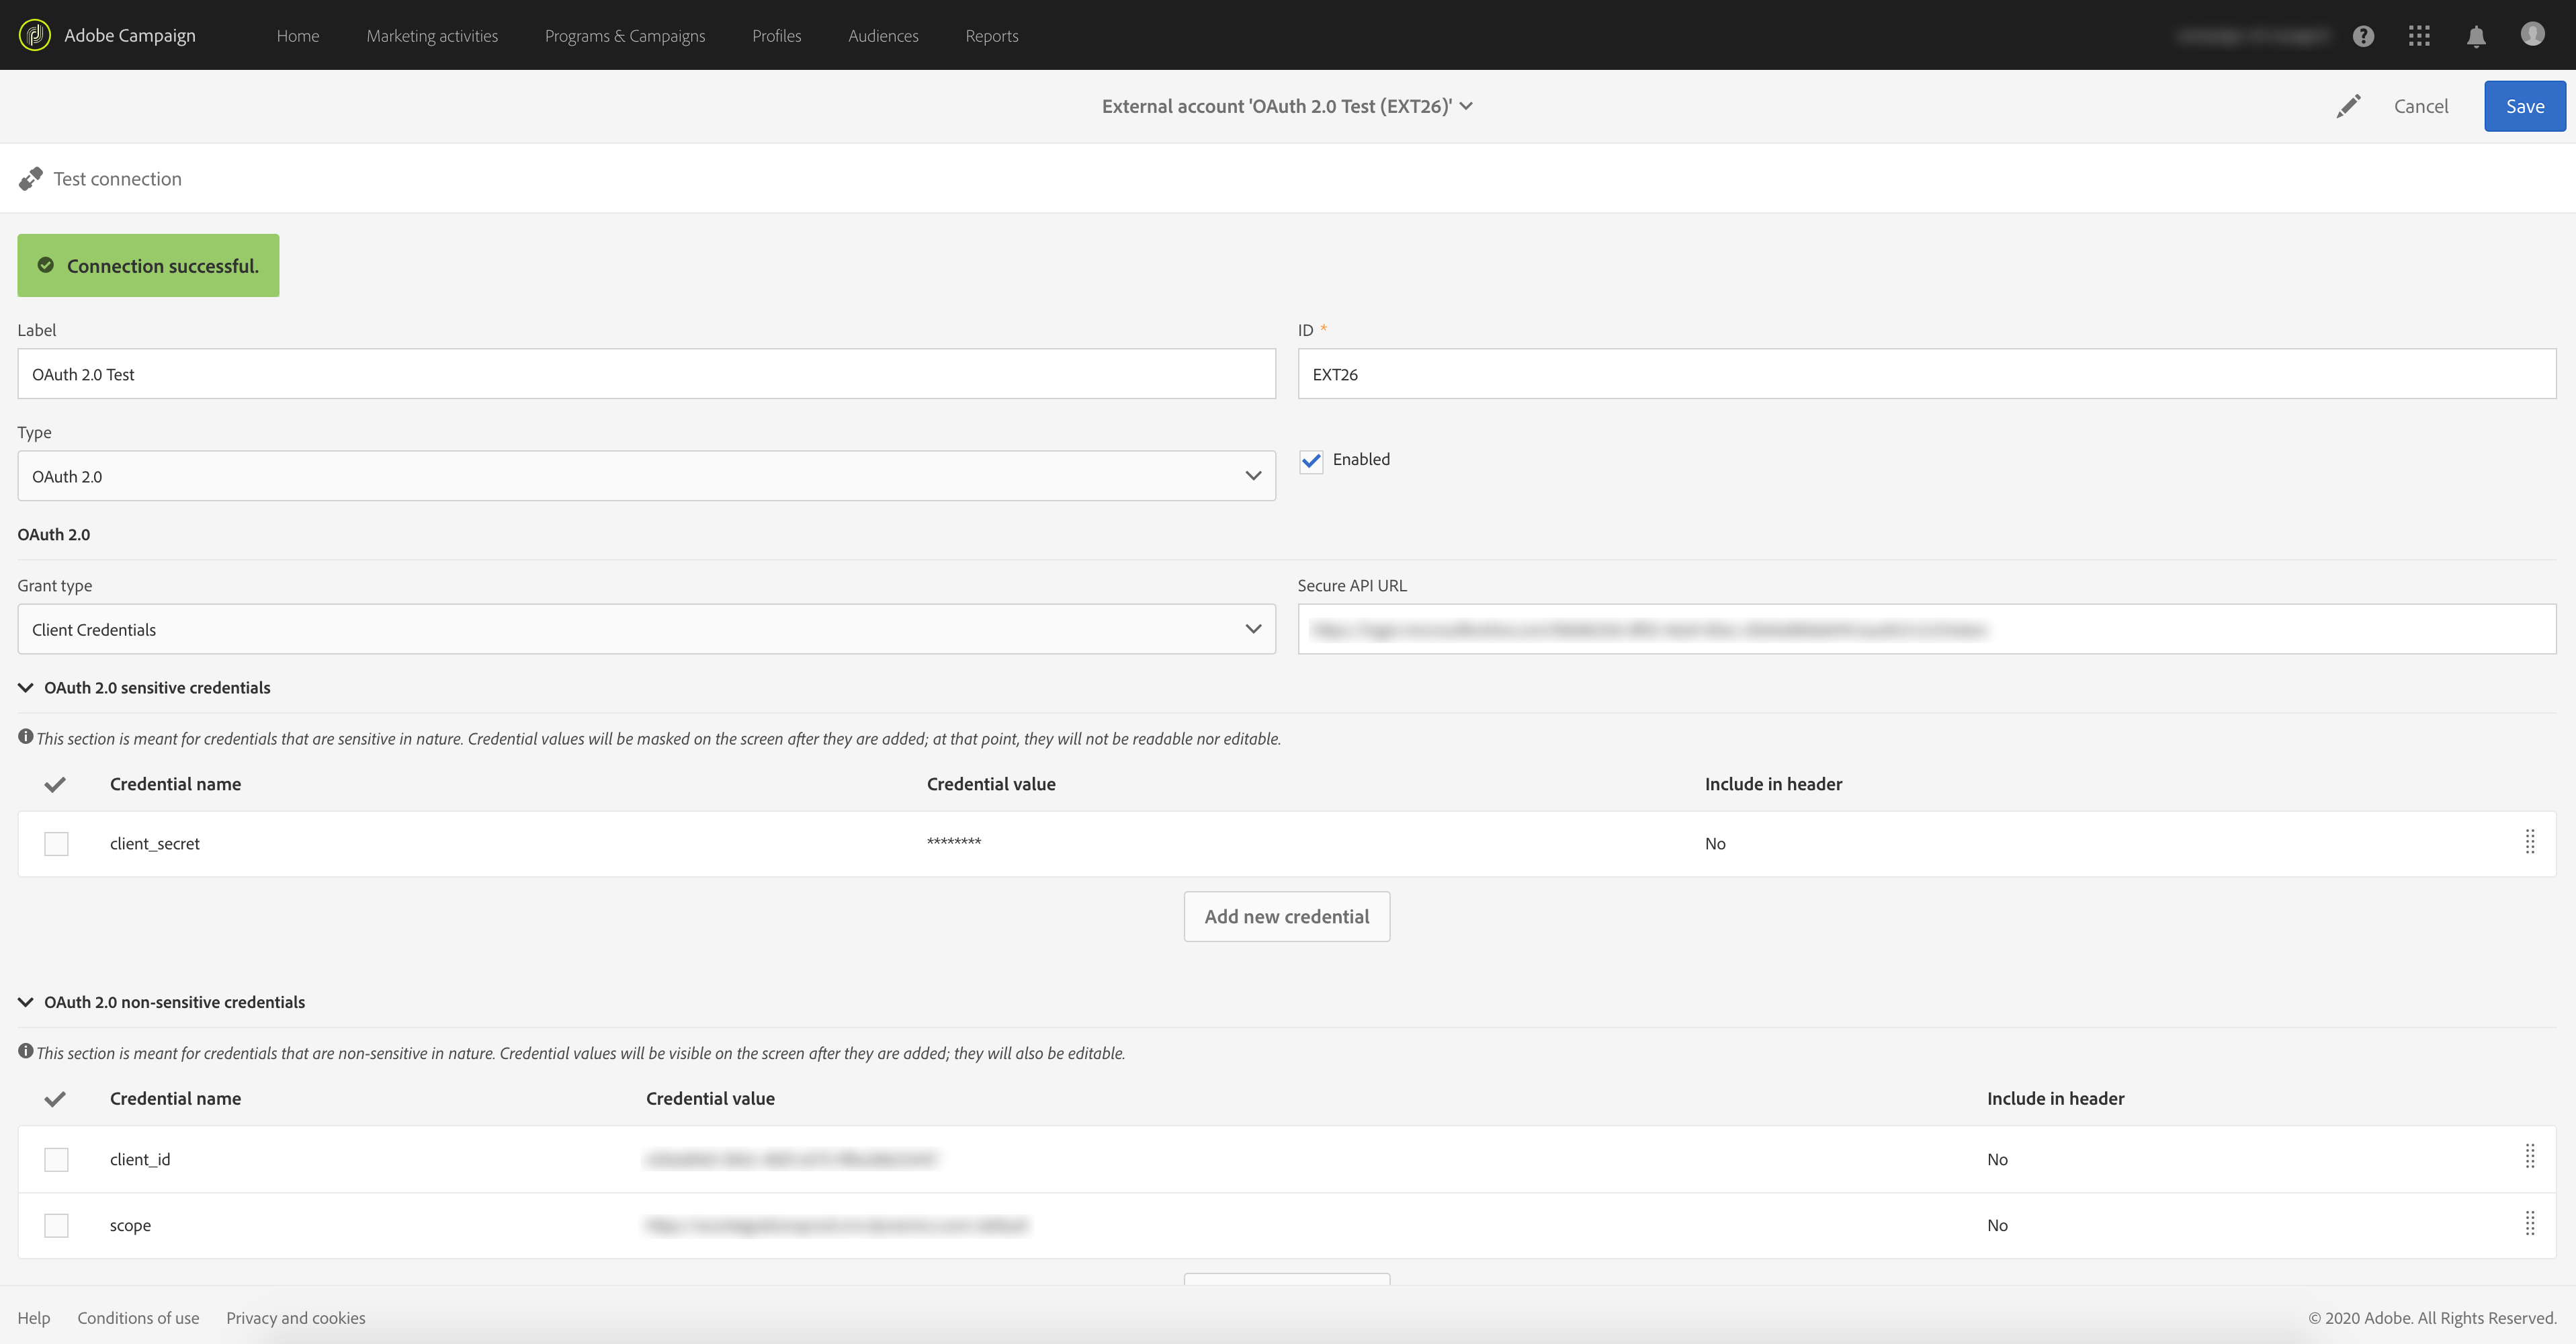Click the Adobe Campaign logo icon
The image size is (2576, 1344).
pyautogui.click(x=34, y=35)
